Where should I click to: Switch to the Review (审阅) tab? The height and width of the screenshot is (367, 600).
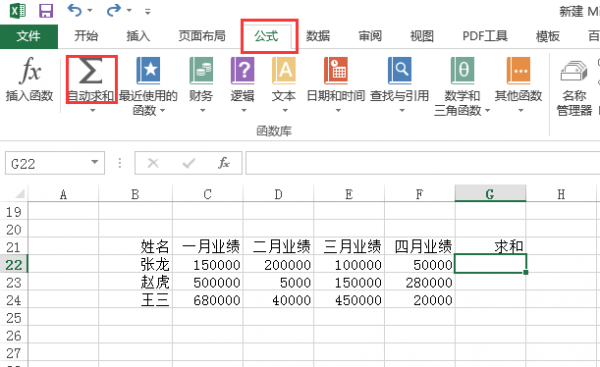pyautogui.click(x=370, y=36)
